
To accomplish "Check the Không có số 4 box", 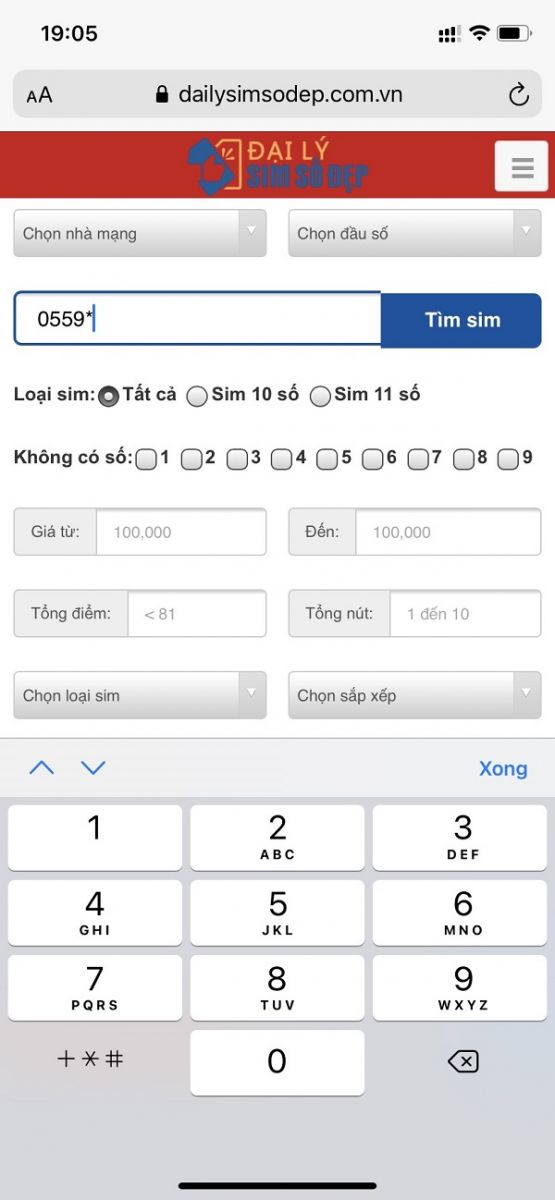I will (x=282, y=459).
